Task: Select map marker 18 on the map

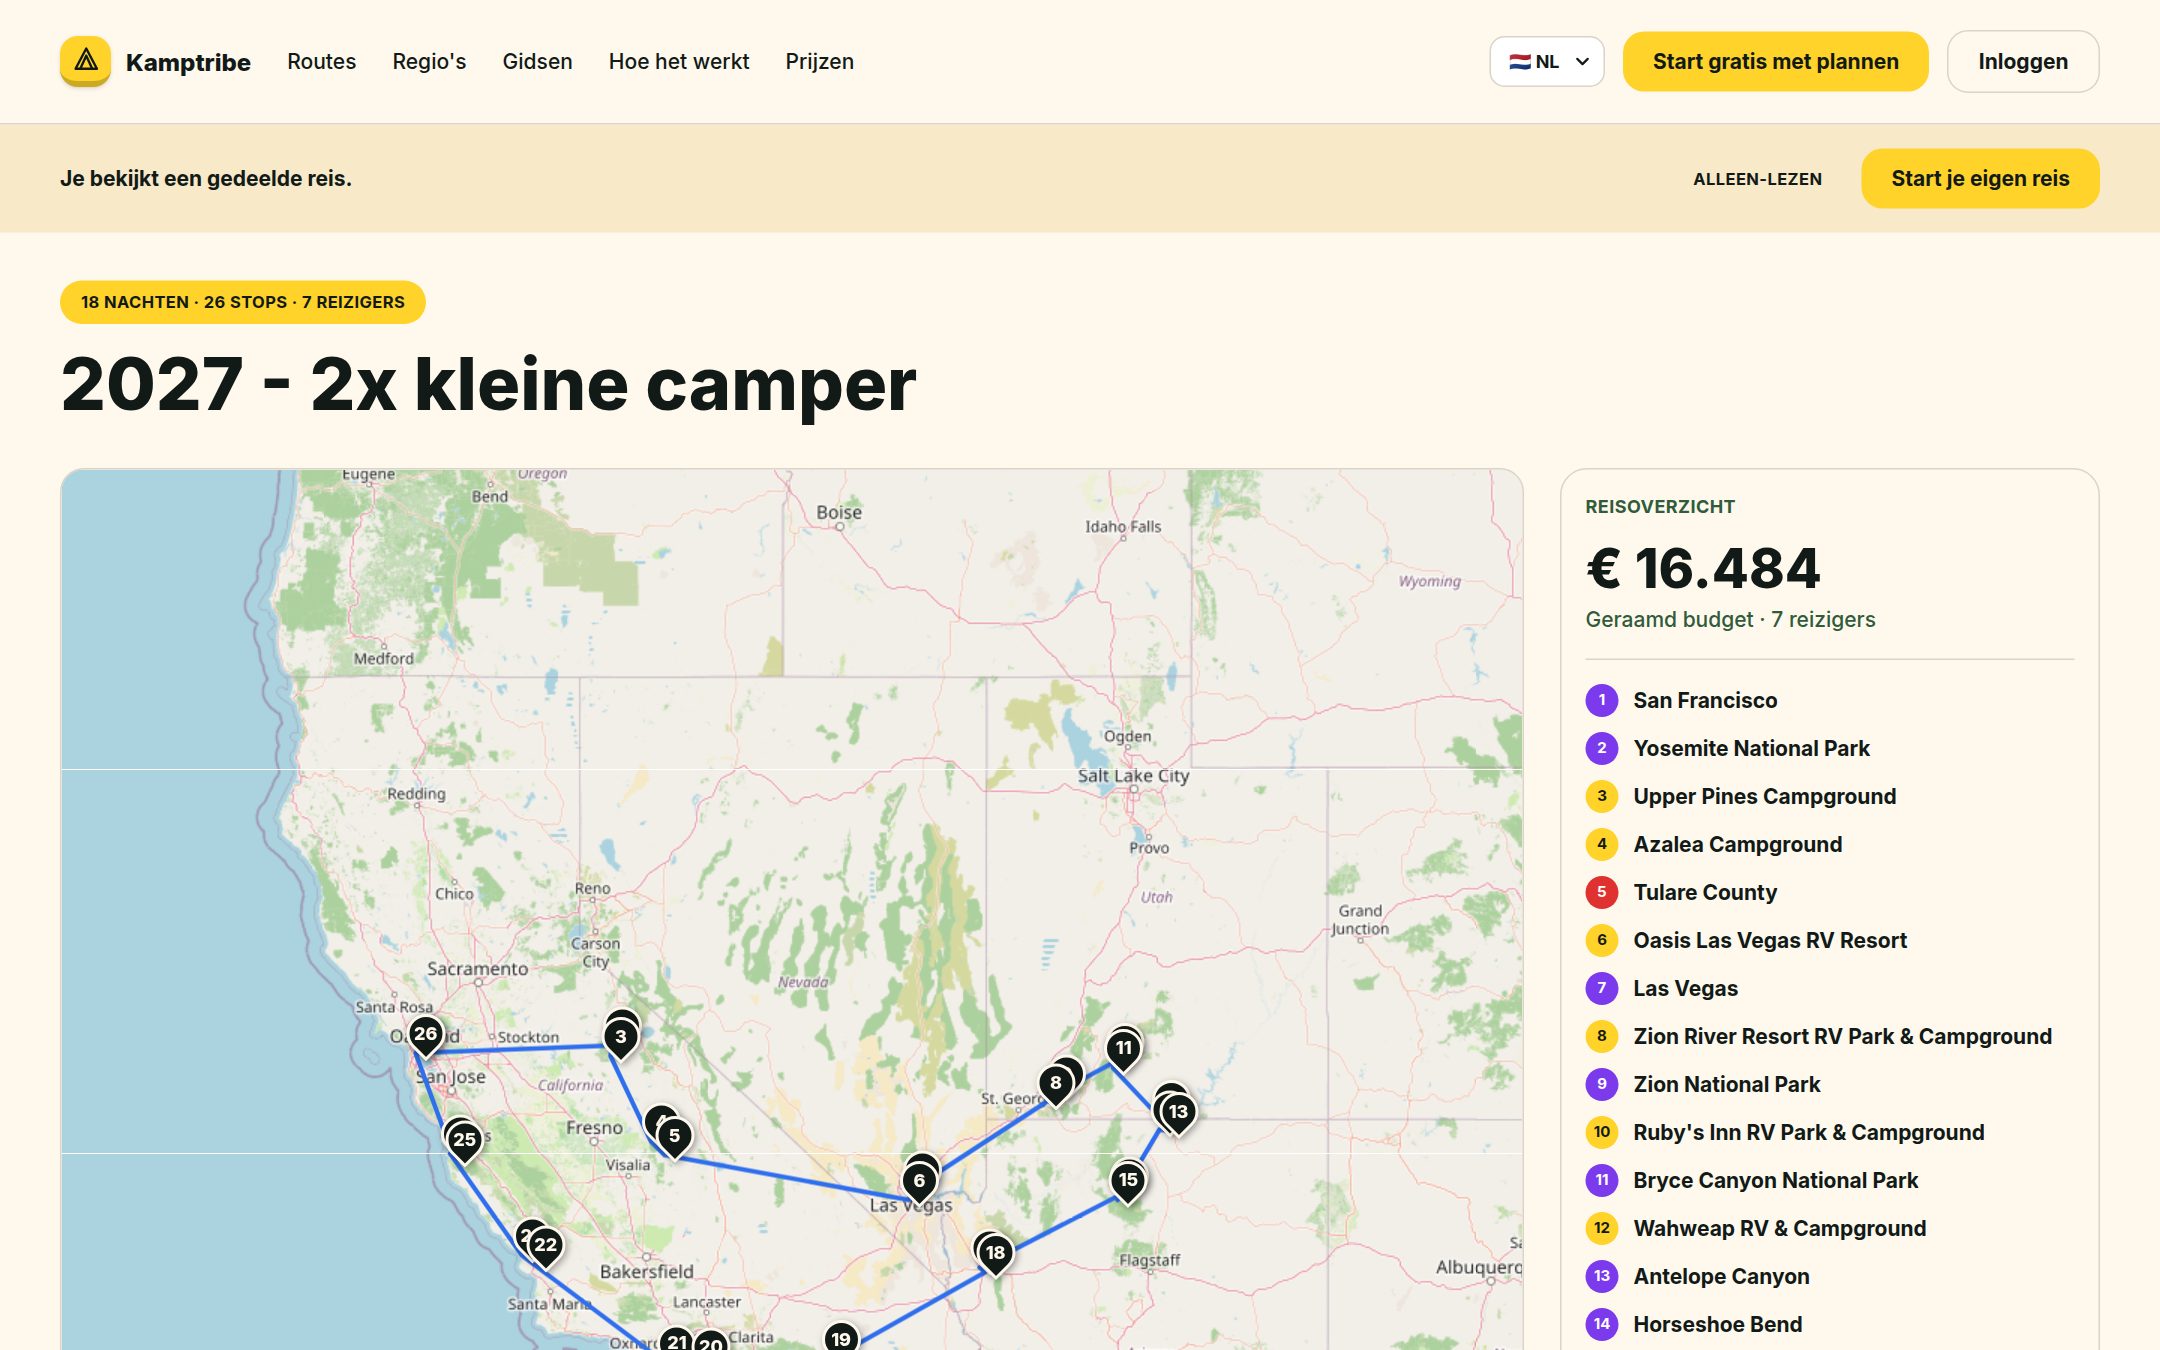Action: (x=995, y=1255)
